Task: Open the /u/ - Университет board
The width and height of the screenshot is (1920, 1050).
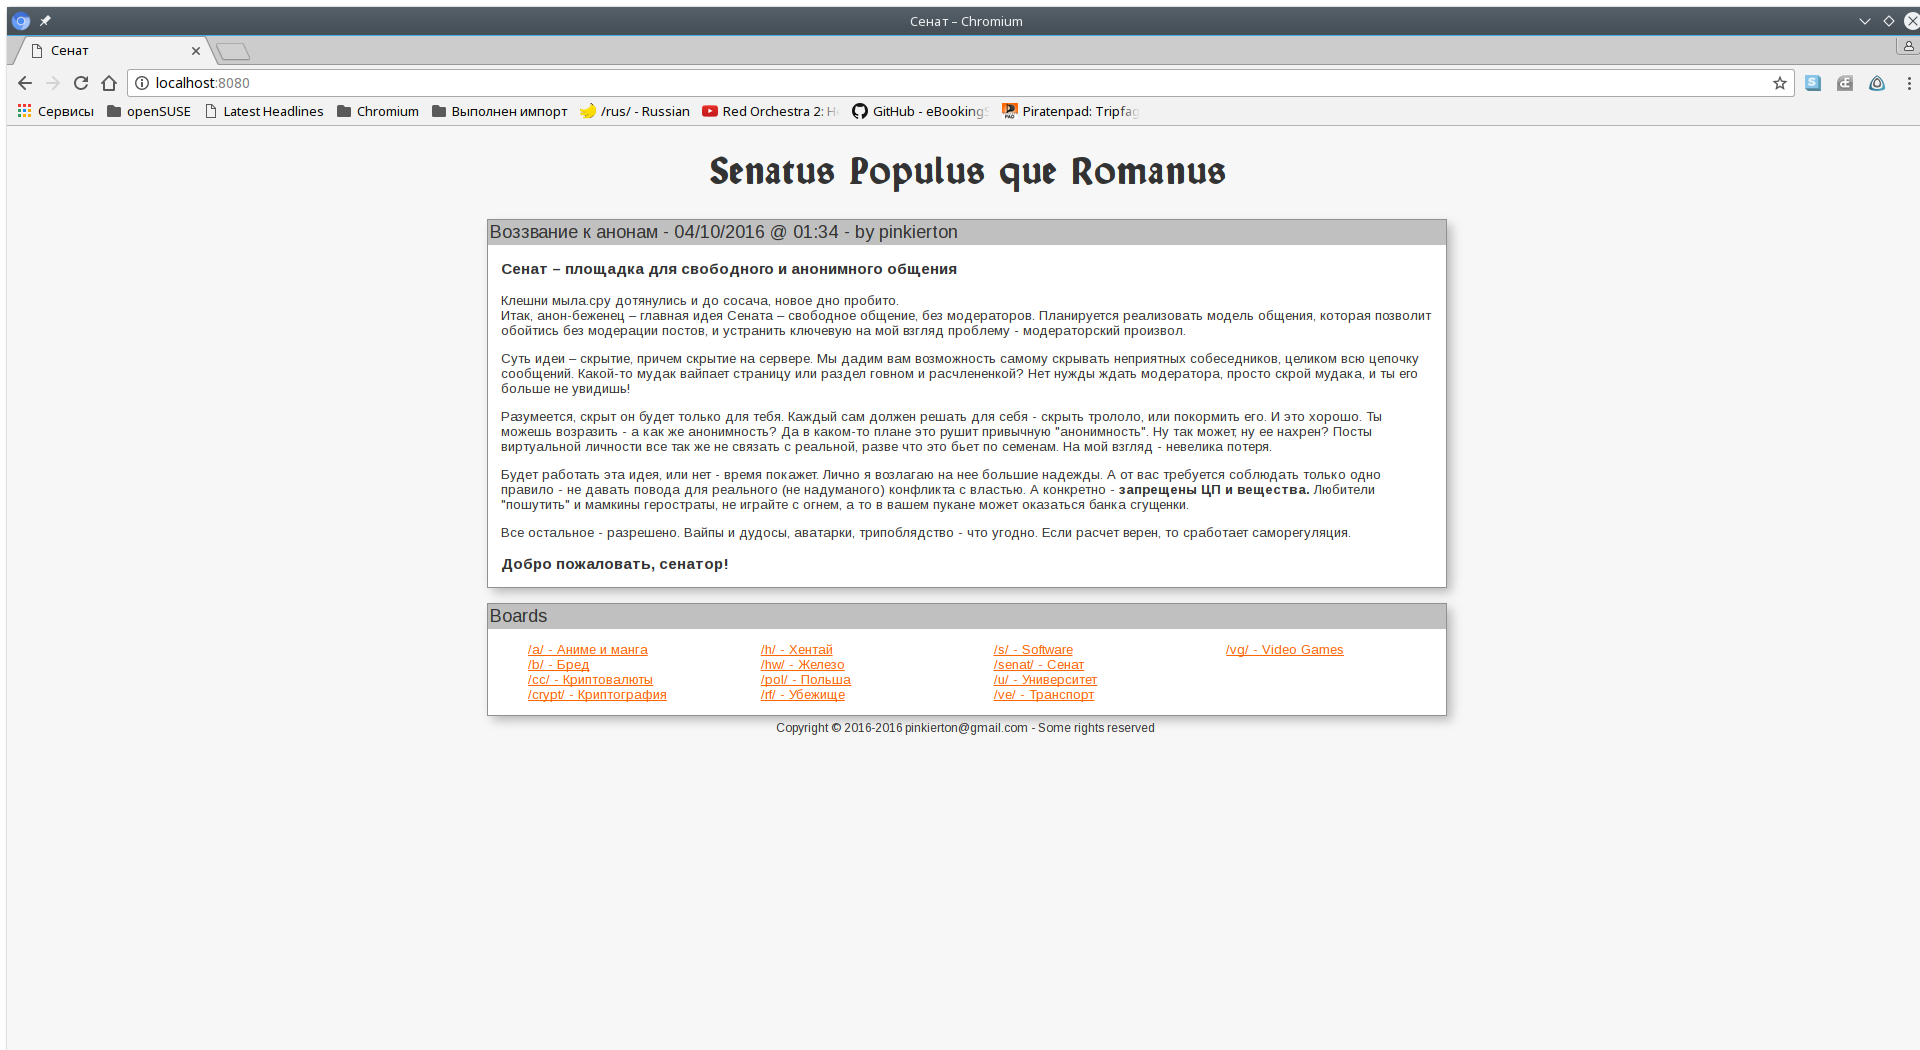Action: click(1045, 680)
